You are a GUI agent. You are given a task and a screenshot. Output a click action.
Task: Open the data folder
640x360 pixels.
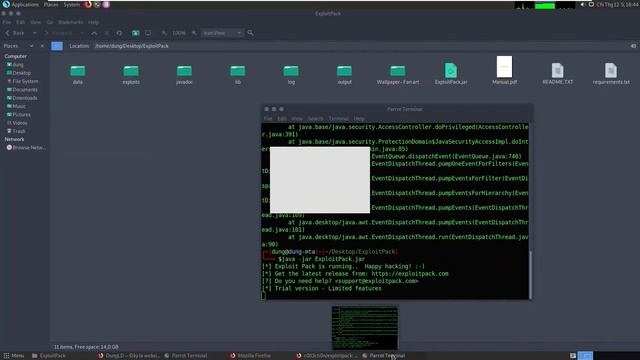point(78,74)
